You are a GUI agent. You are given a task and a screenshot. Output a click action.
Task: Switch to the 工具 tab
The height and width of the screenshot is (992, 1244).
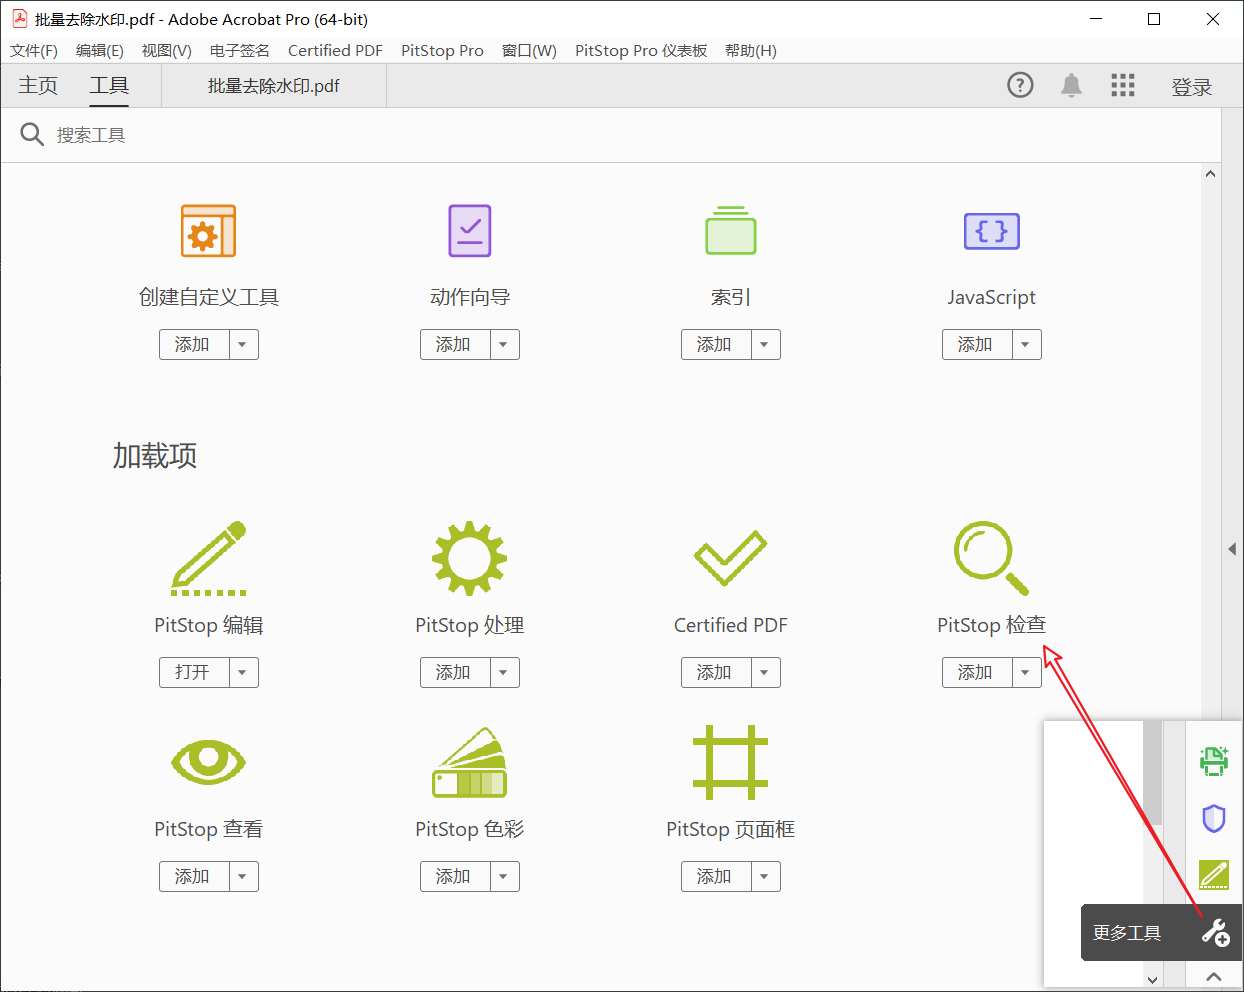[x=109, y=86]
